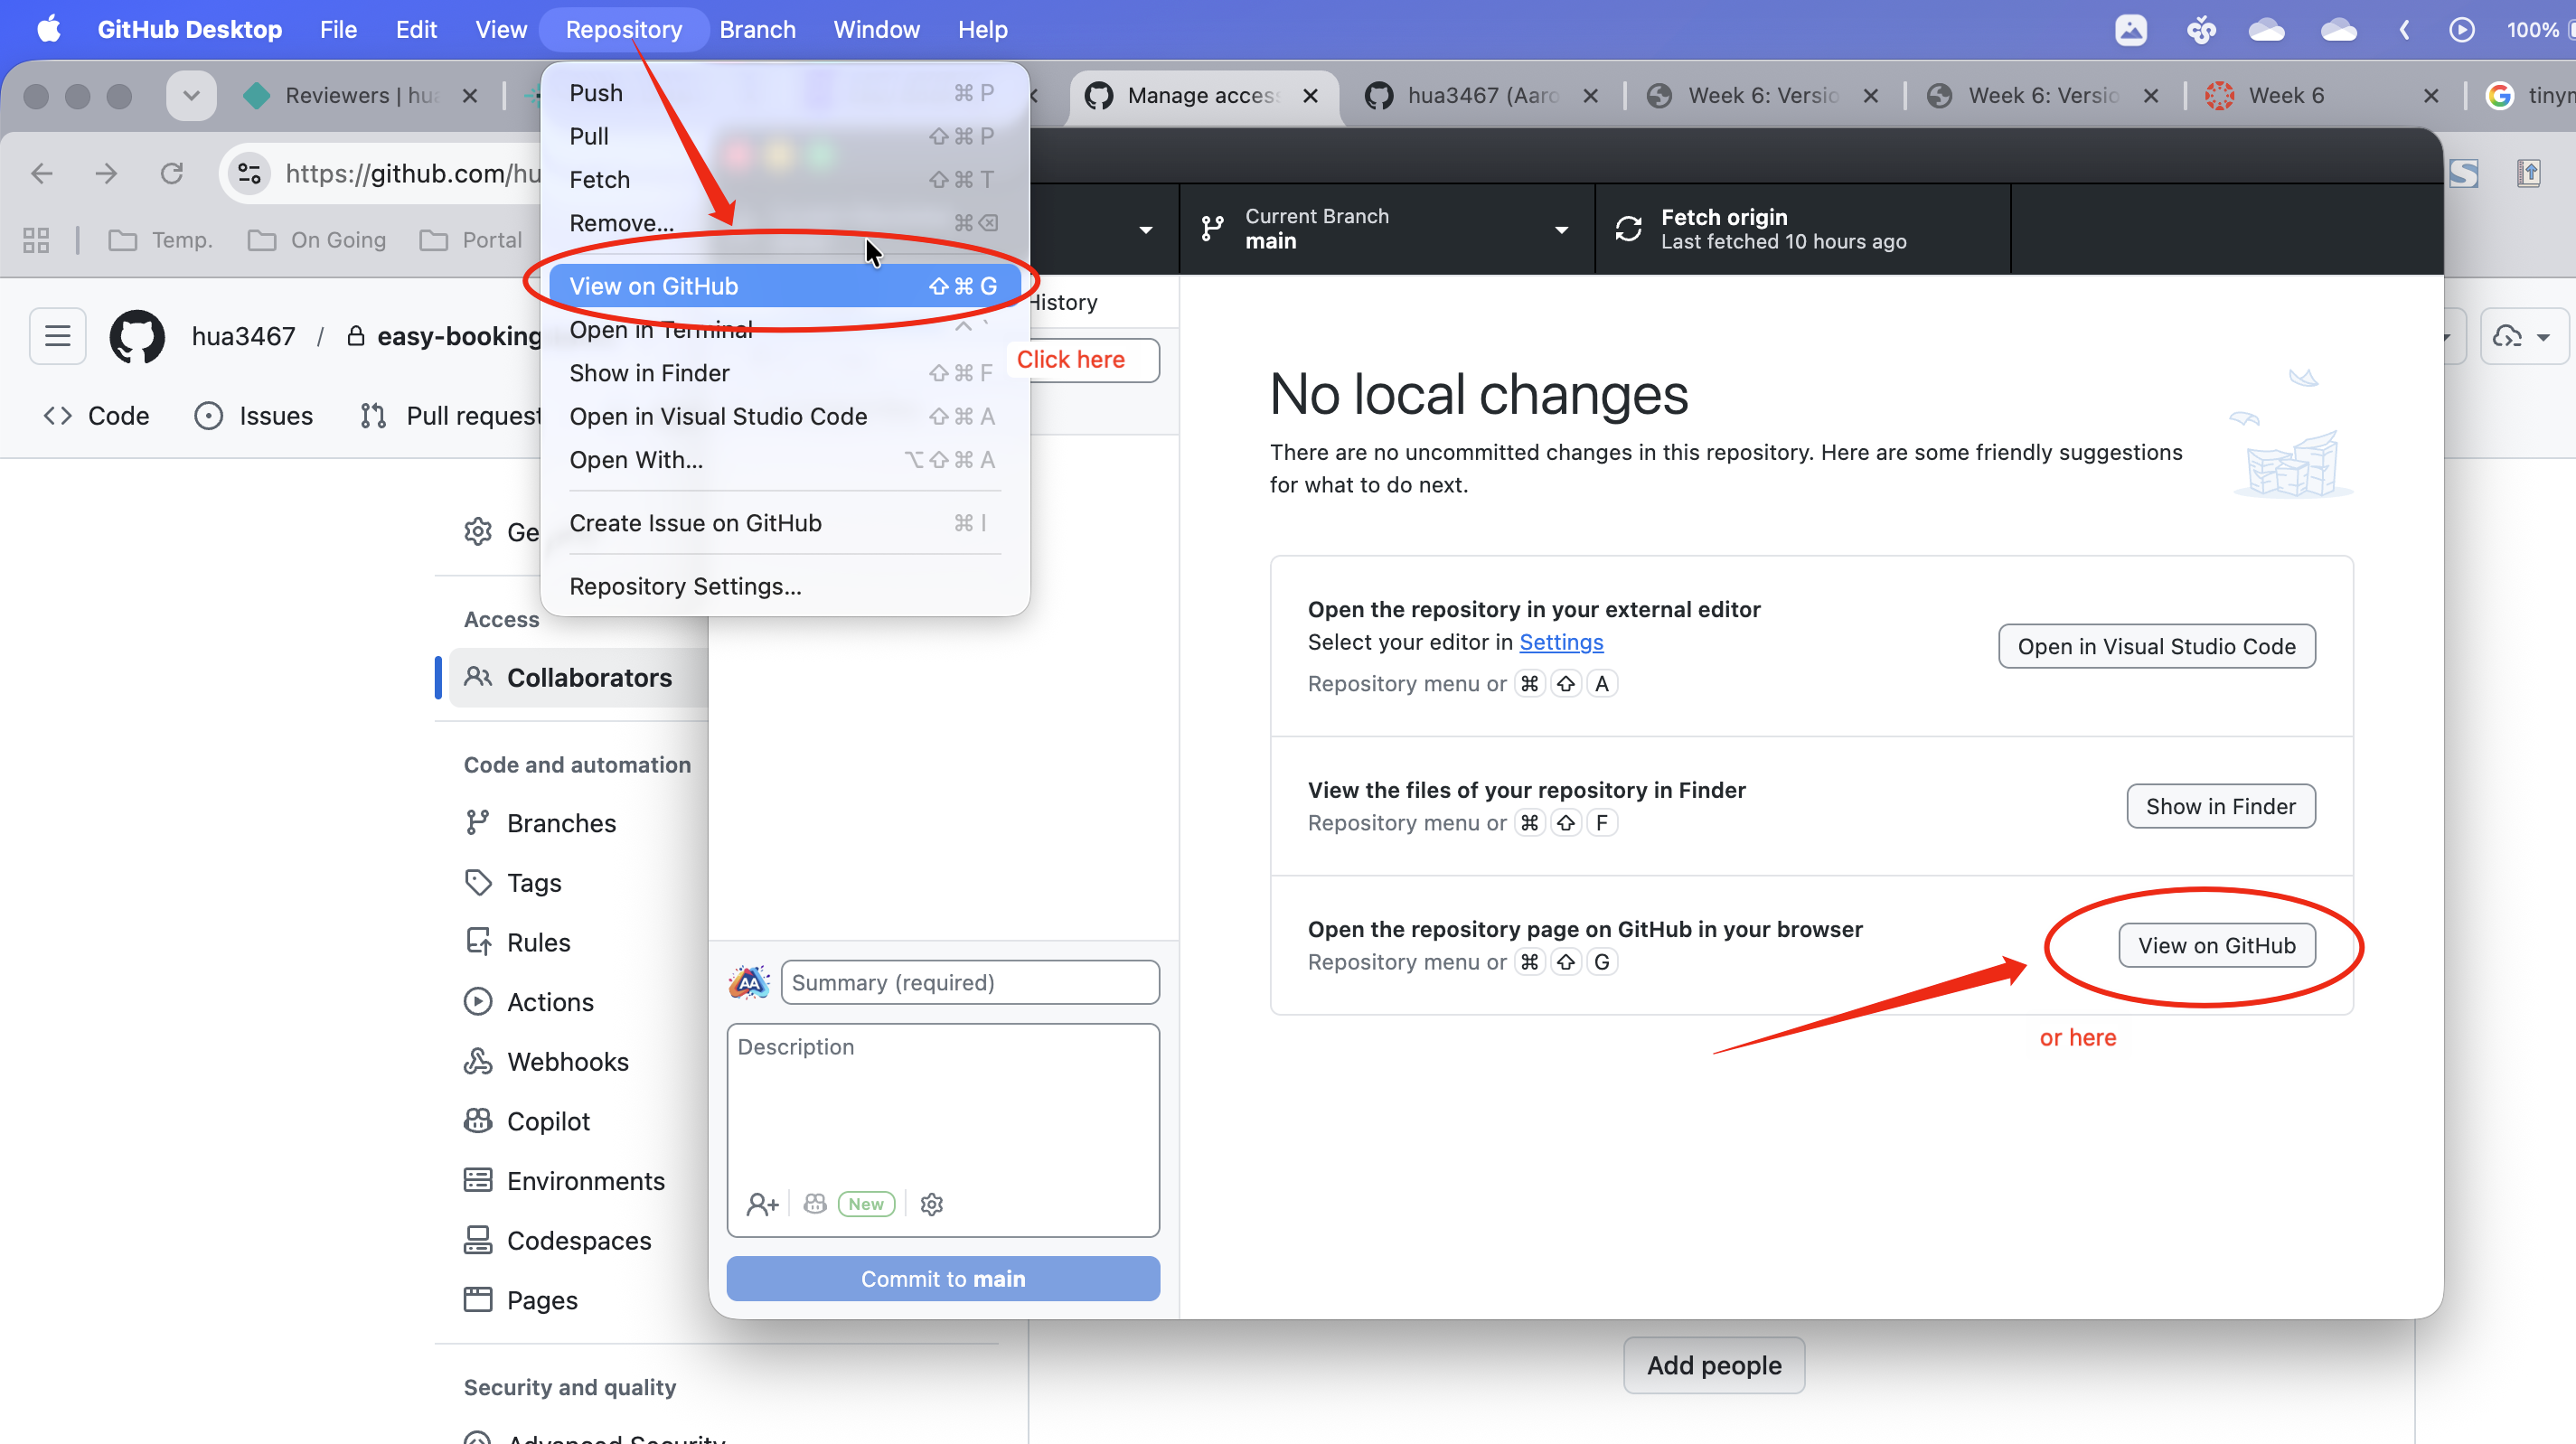The height and width of the screenshot is (1444, 2576).
Task: Select Collaborators in settings sidebar
Action: (578, 677)
